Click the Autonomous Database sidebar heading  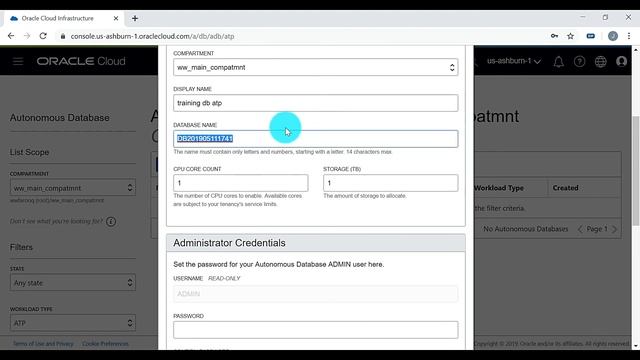pyautogui.click(x=60, y=118)
